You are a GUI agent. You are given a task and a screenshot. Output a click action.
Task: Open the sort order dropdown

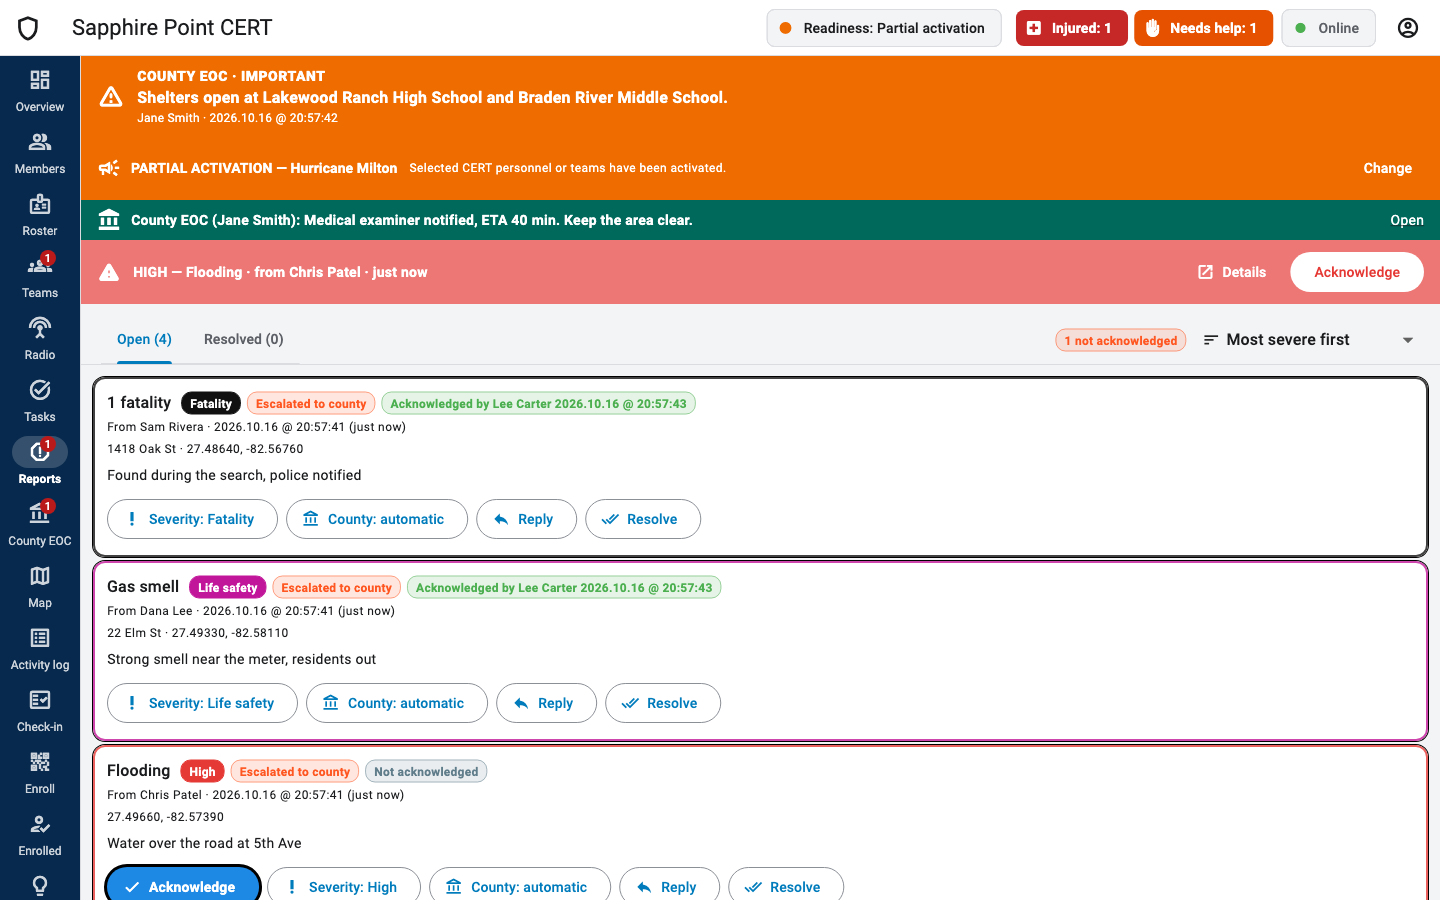[x=1308, y=340]
